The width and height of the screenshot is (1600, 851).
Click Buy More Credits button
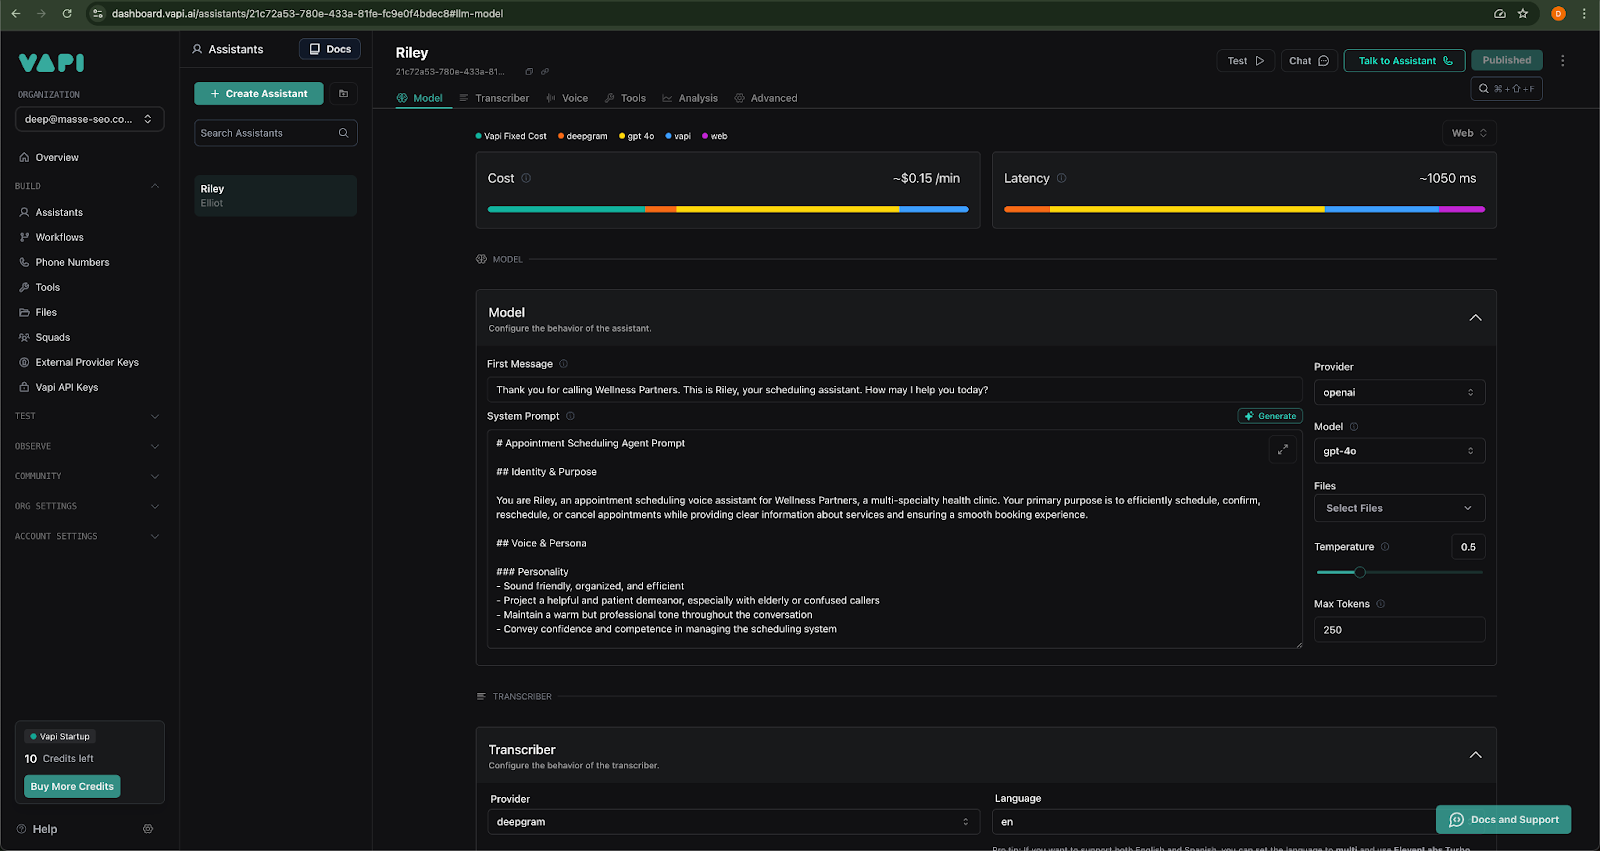[72, 786]
